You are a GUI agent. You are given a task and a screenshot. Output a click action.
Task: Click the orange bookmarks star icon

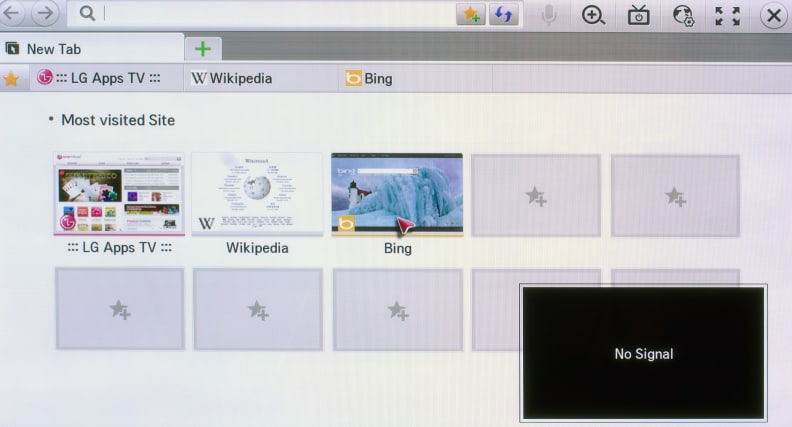tap(11, 79)
